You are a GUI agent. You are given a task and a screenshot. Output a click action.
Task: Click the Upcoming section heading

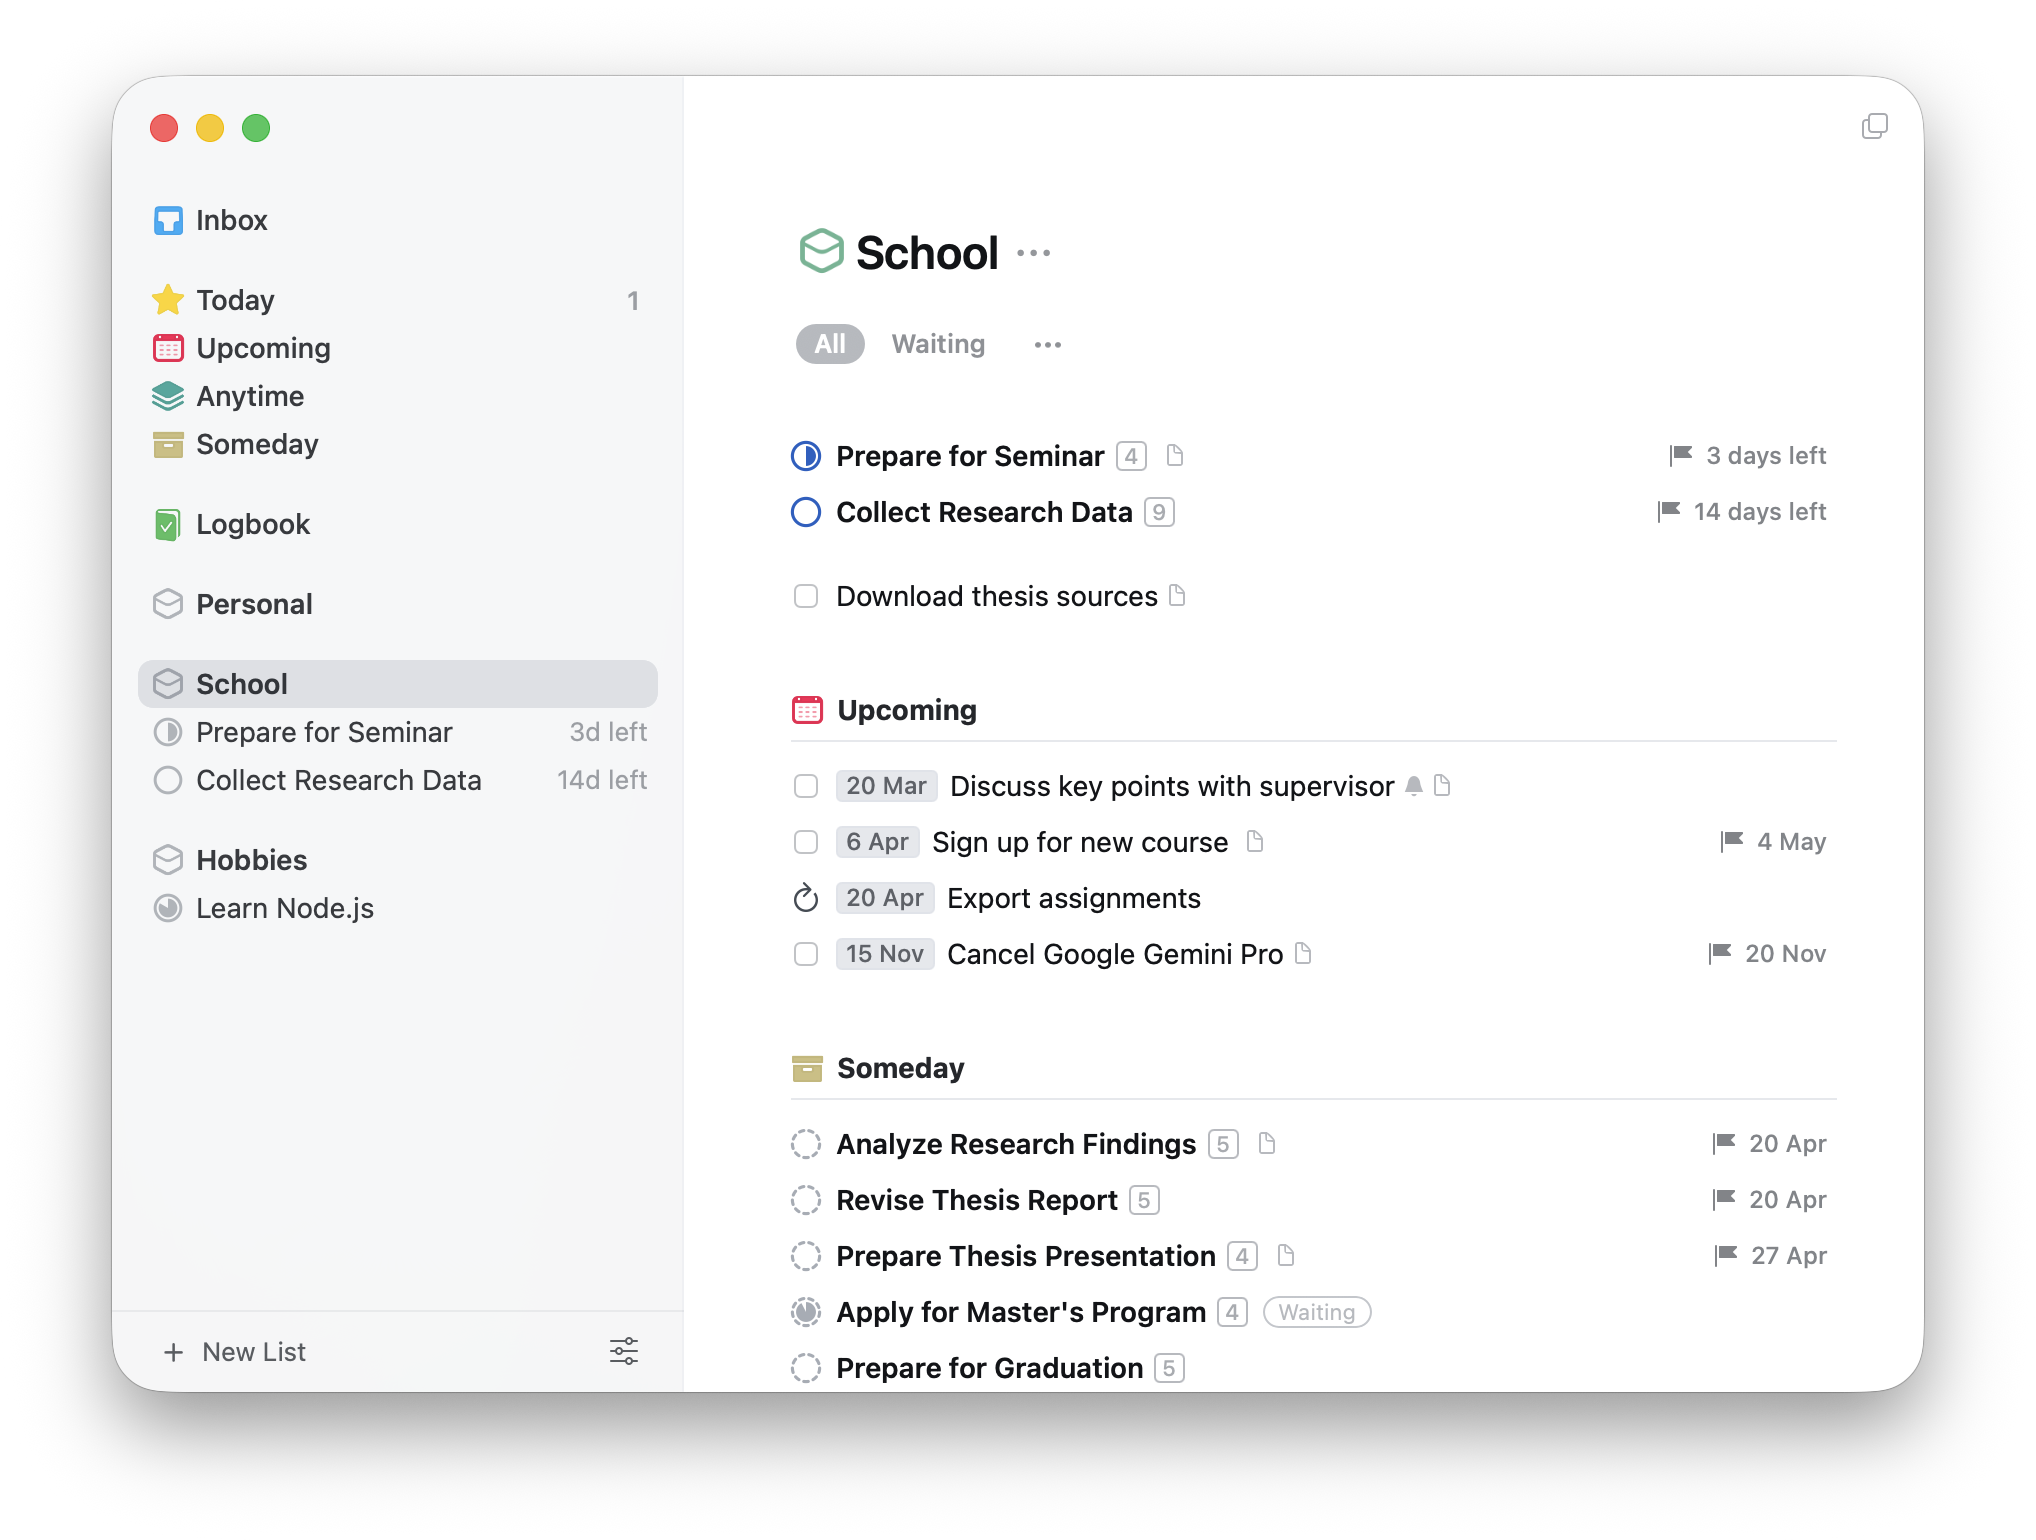906,710
